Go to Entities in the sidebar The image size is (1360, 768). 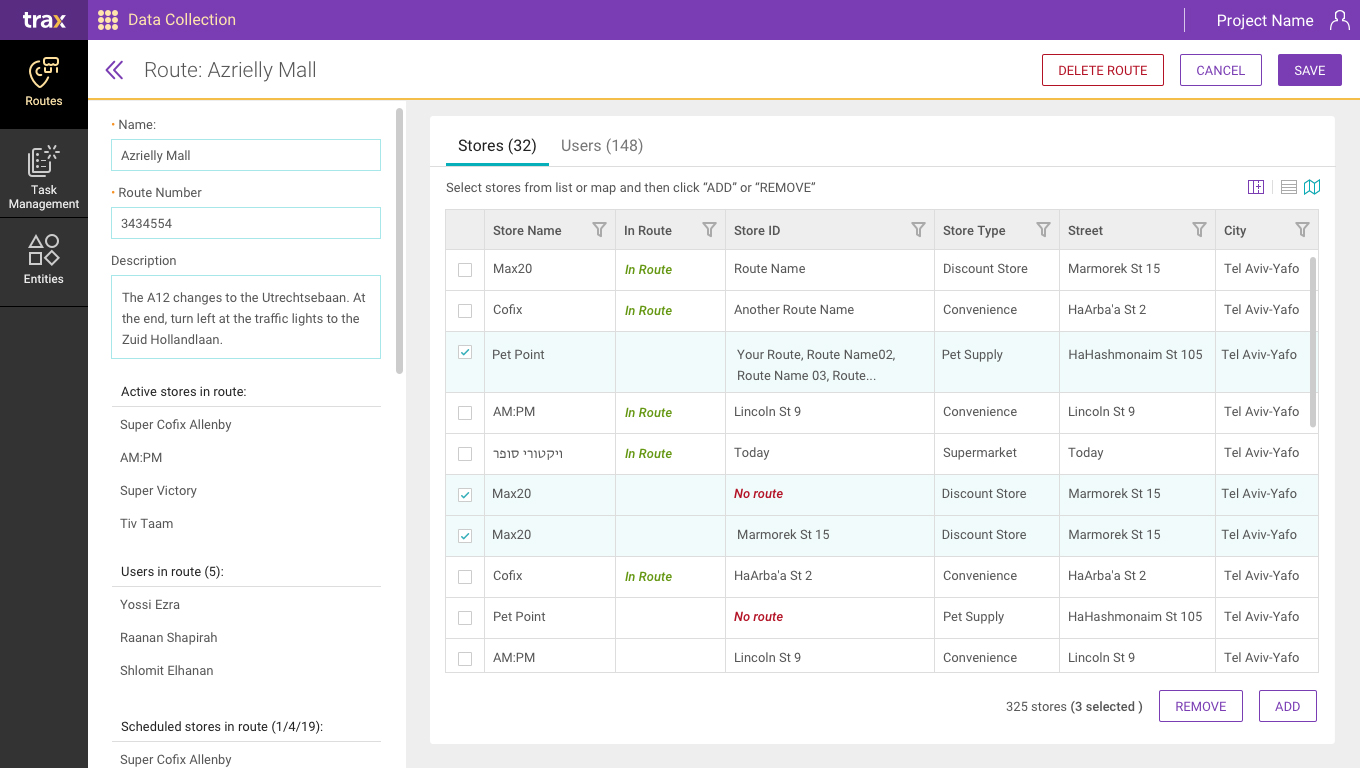click(x=44, y=260)
